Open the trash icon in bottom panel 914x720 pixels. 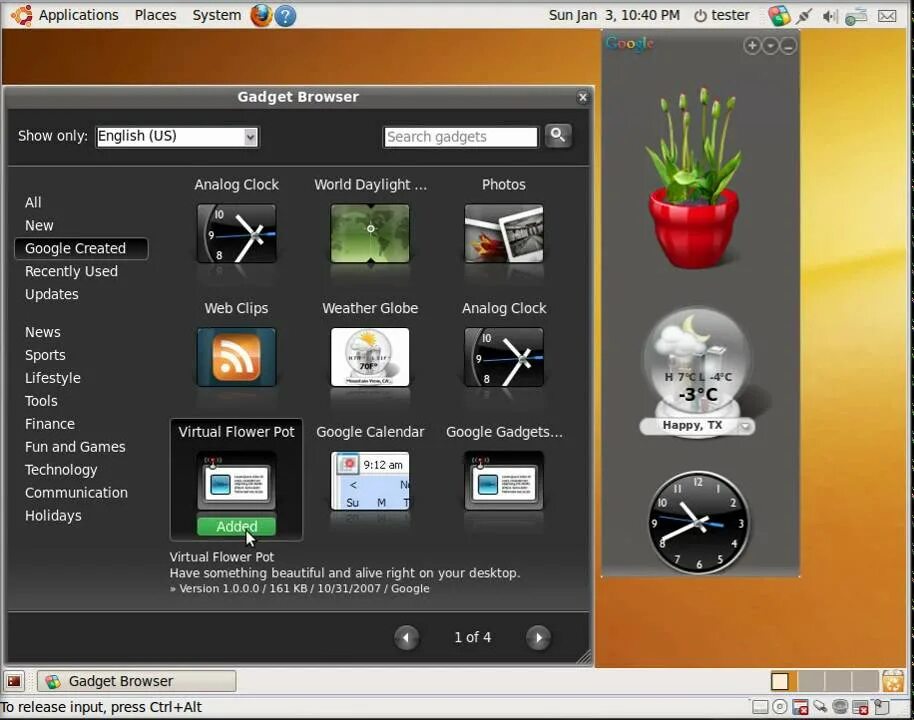[892, 681]
